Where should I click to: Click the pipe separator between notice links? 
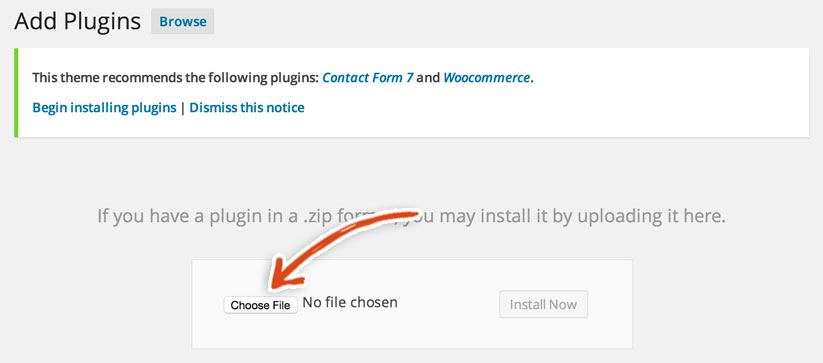tap(183, 108)
